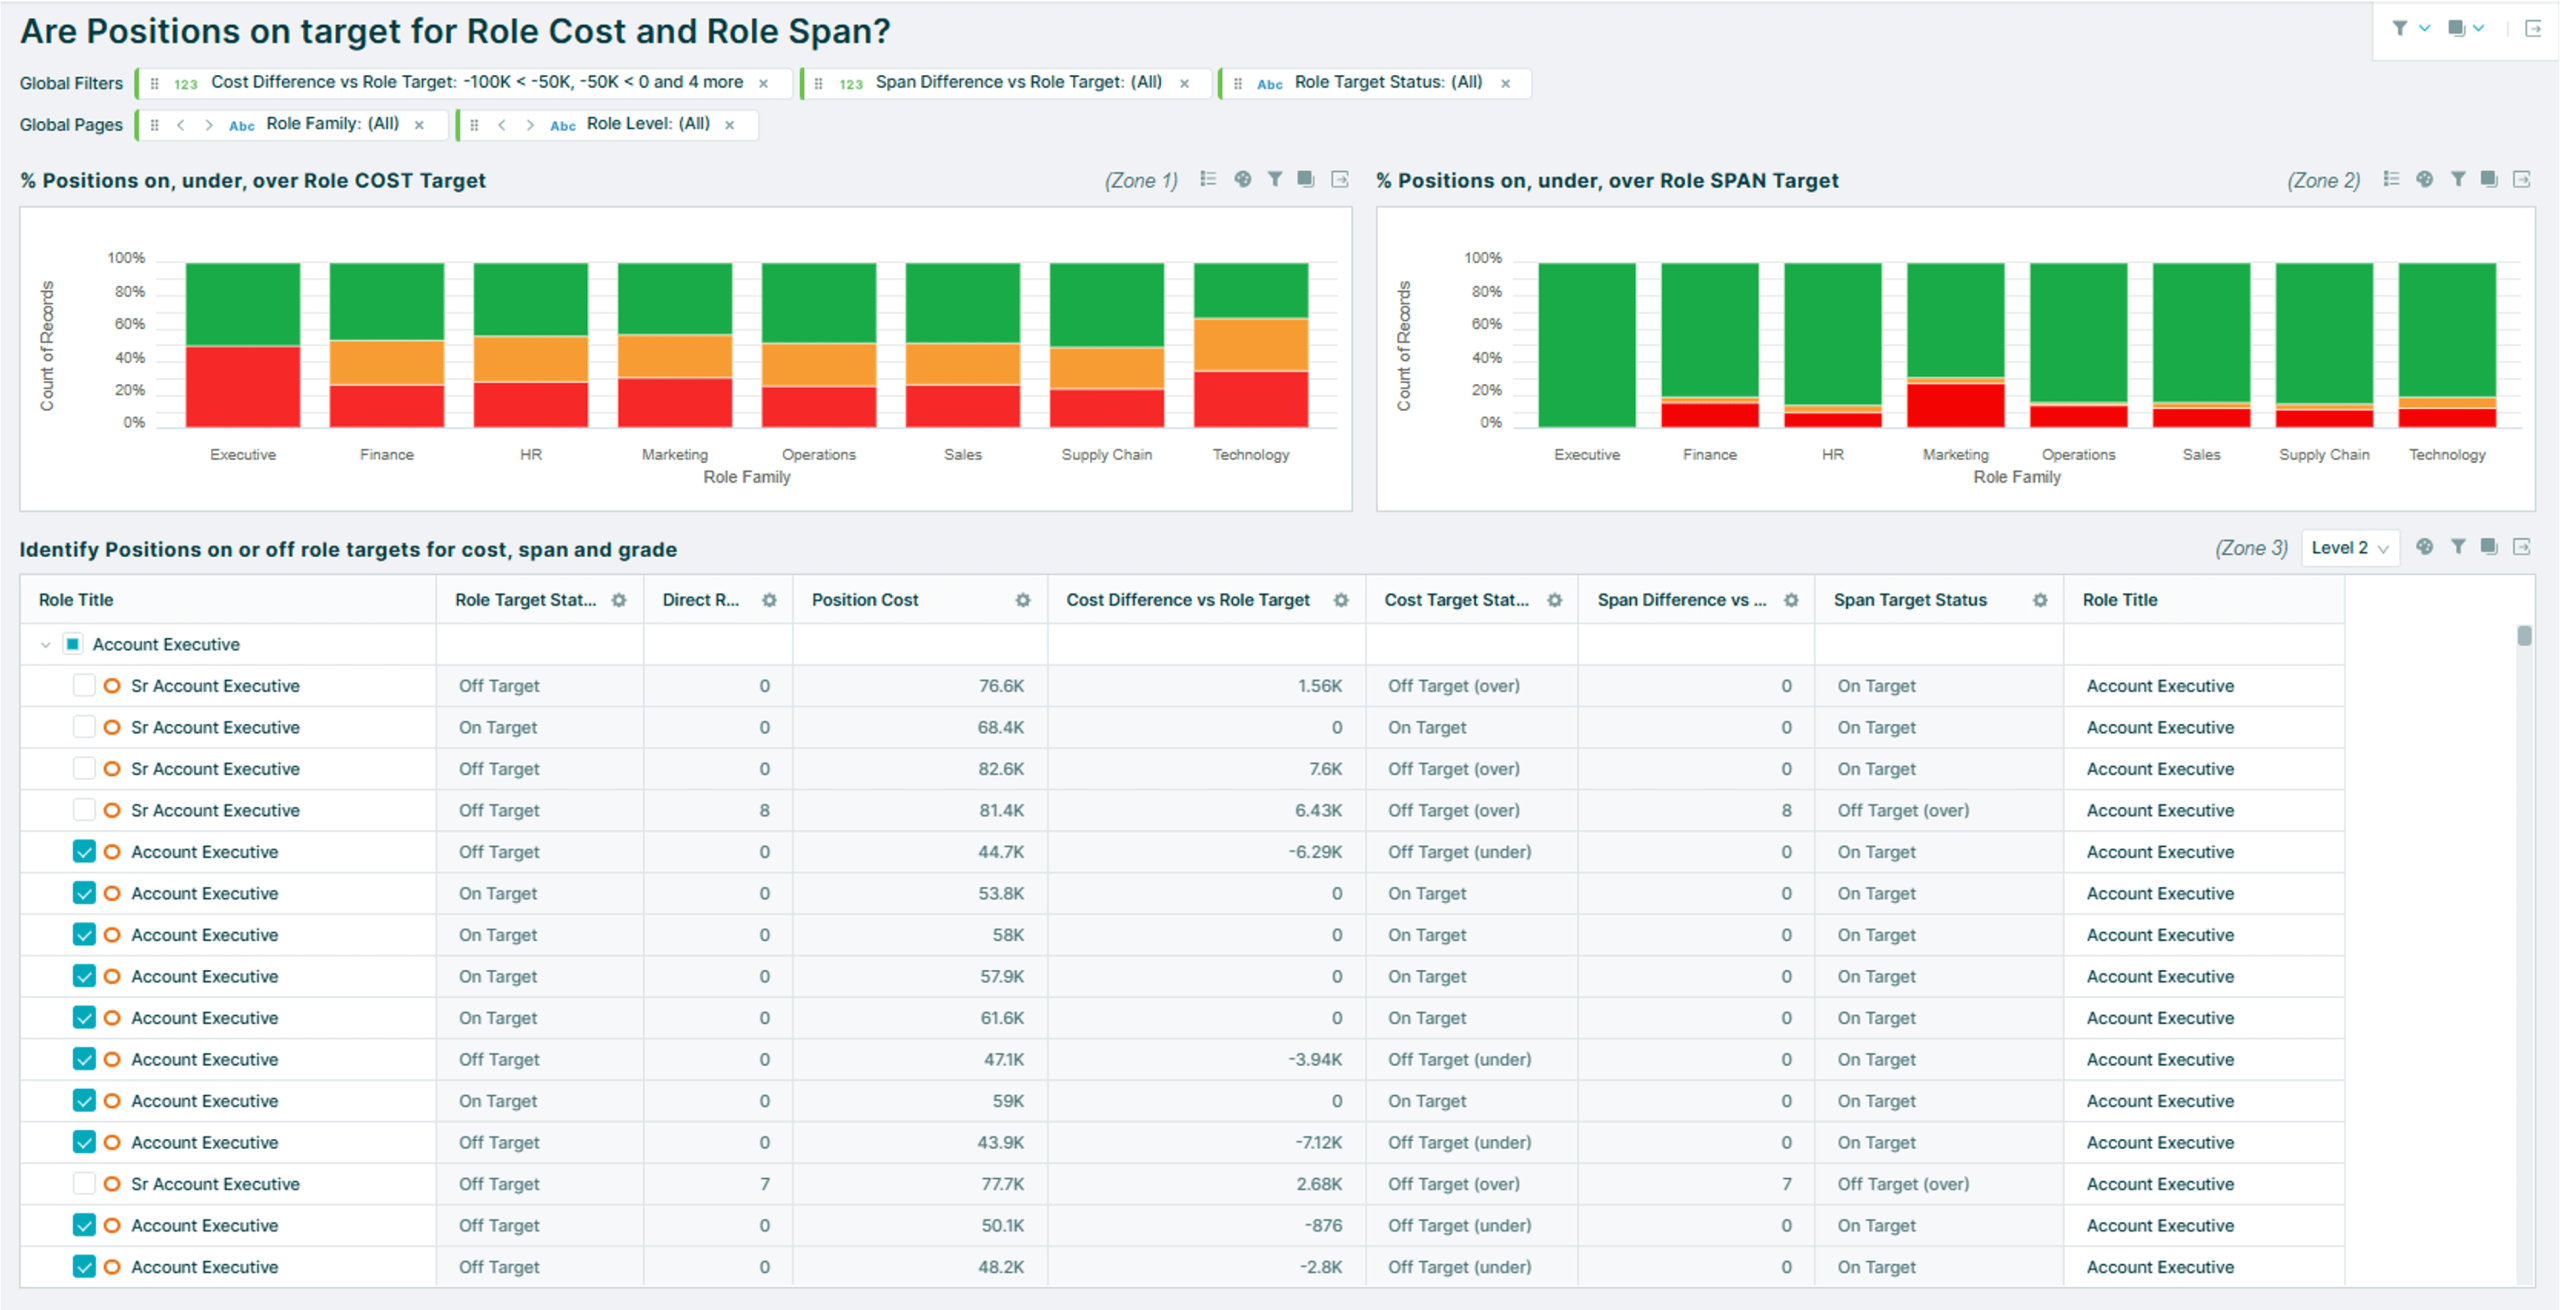Click Zone 1 export icon

tap(1340, 179)
